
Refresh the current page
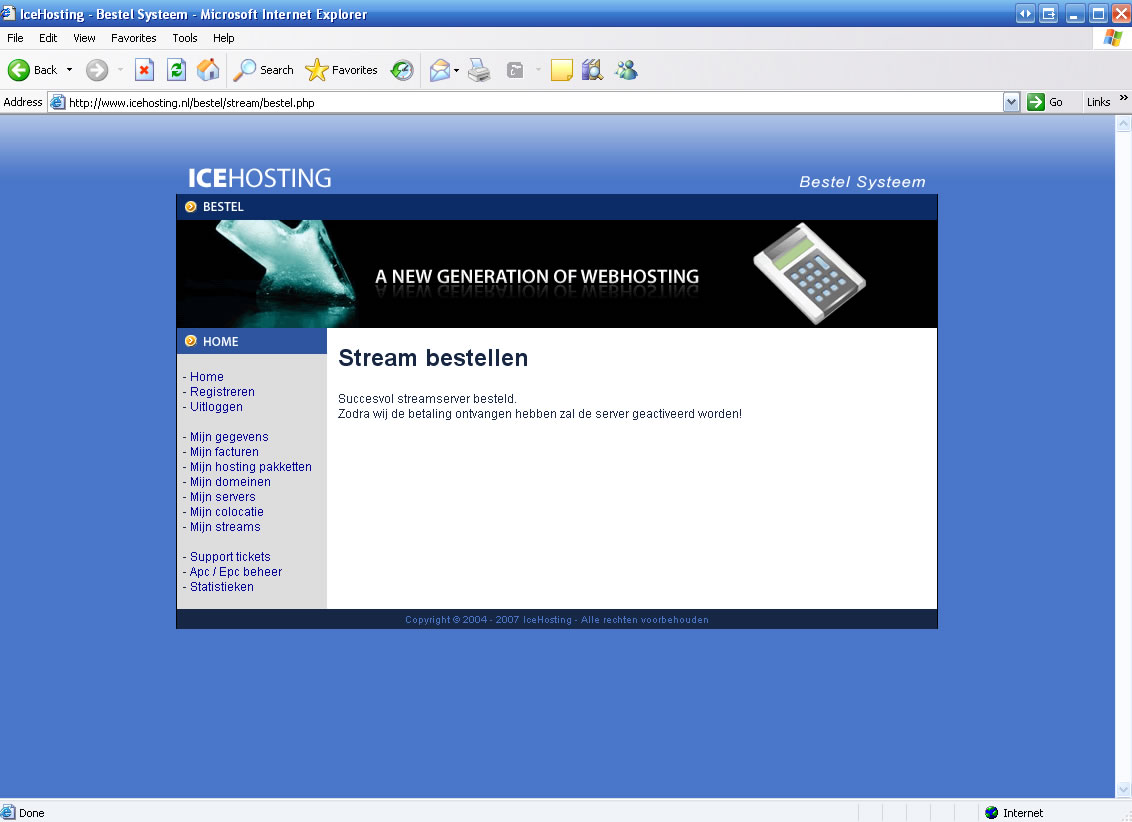[x=176, y=70]
